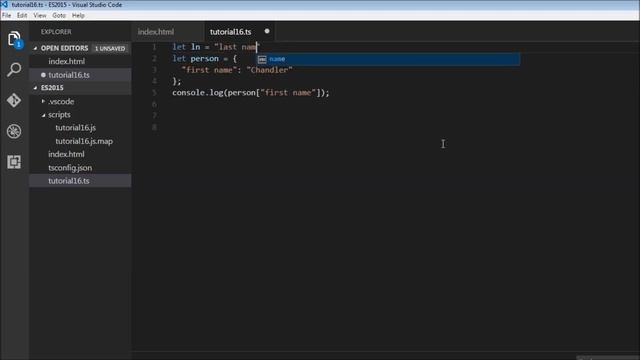The image size is (640, 360).
Task: Open the Help menu
Action: click(x=78, y=16)
